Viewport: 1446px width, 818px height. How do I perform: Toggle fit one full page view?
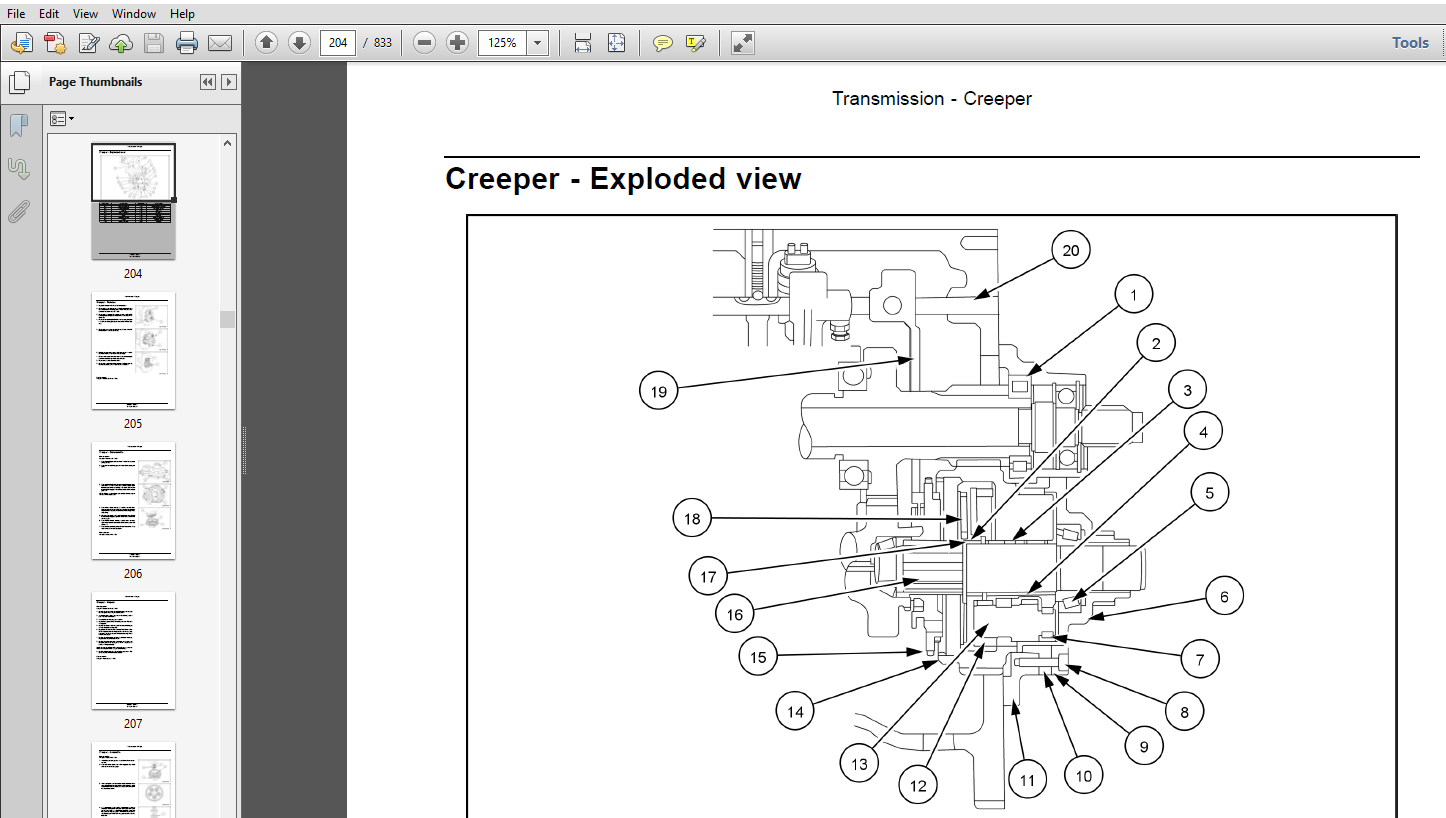click(x=616, y=43)
